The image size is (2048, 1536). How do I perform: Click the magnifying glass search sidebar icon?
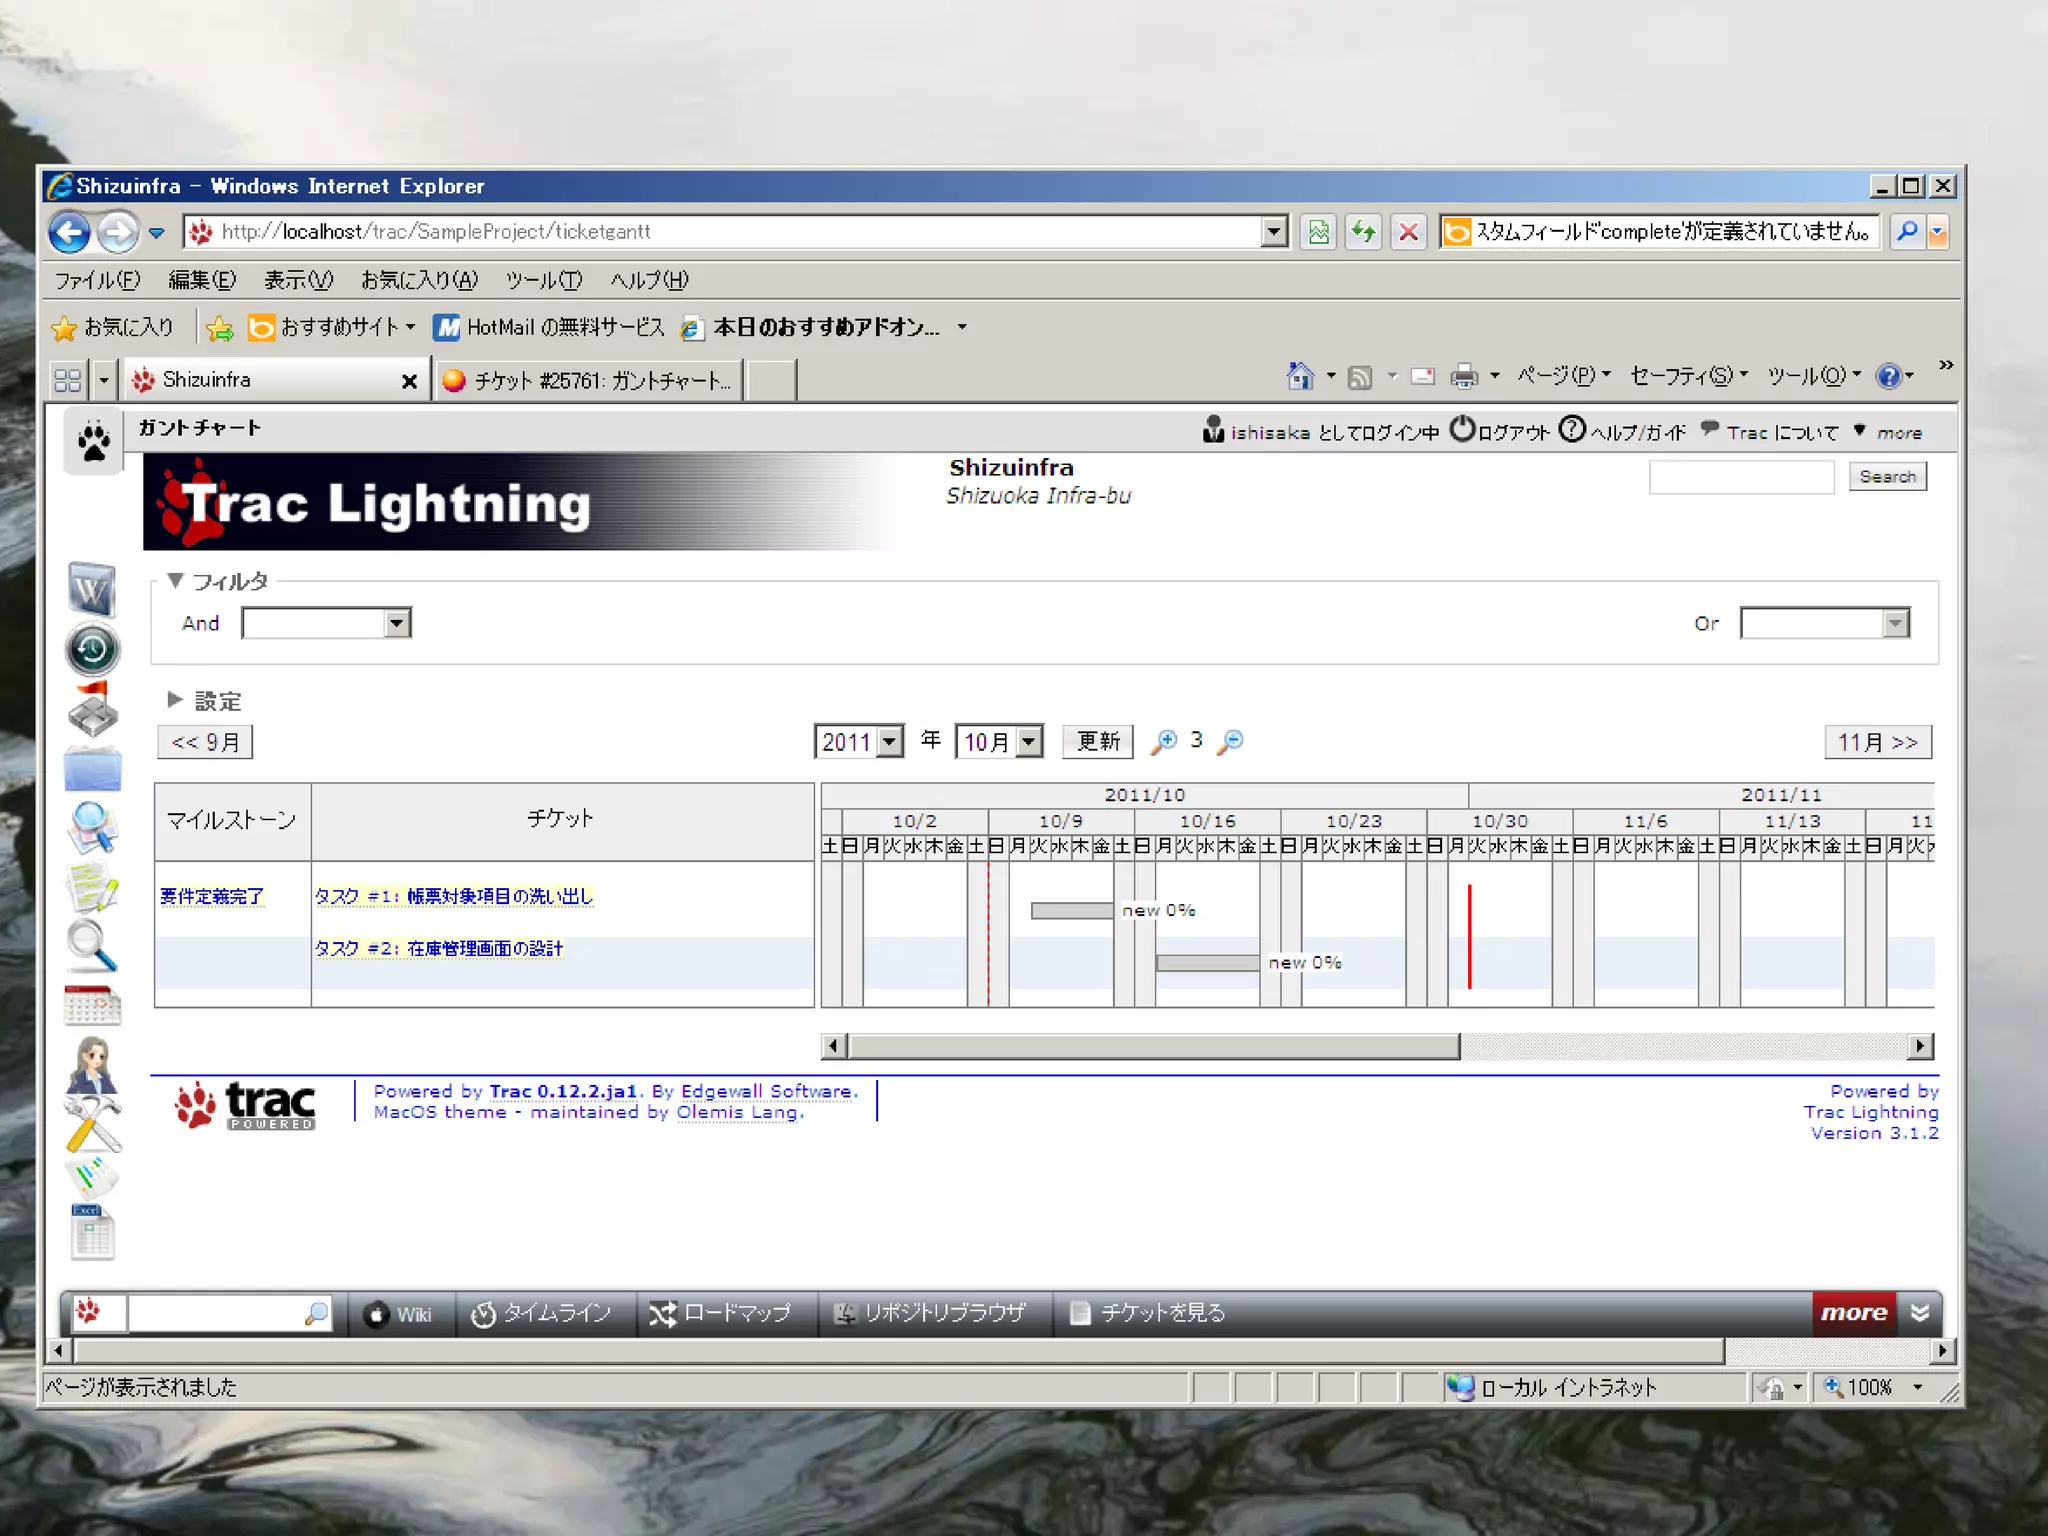[92, 946]
